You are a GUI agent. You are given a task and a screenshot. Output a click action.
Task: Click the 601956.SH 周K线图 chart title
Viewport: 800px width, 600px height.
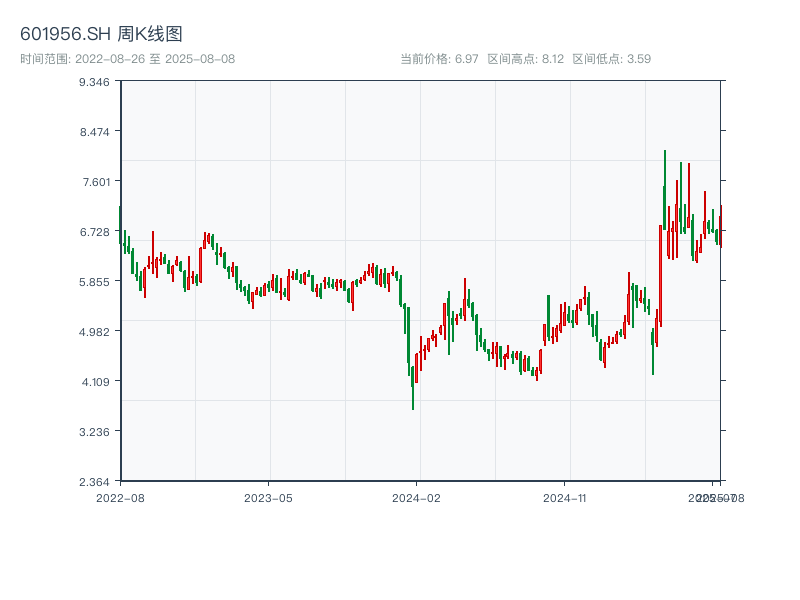pyautogui.click(x=101, y=35)
